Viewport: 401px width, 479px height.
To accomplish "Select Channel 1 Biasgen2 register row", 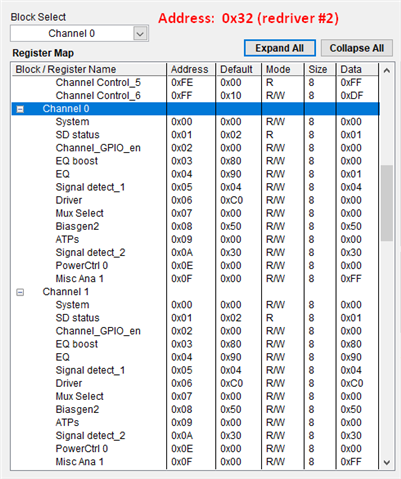I will tap(195, 409).
